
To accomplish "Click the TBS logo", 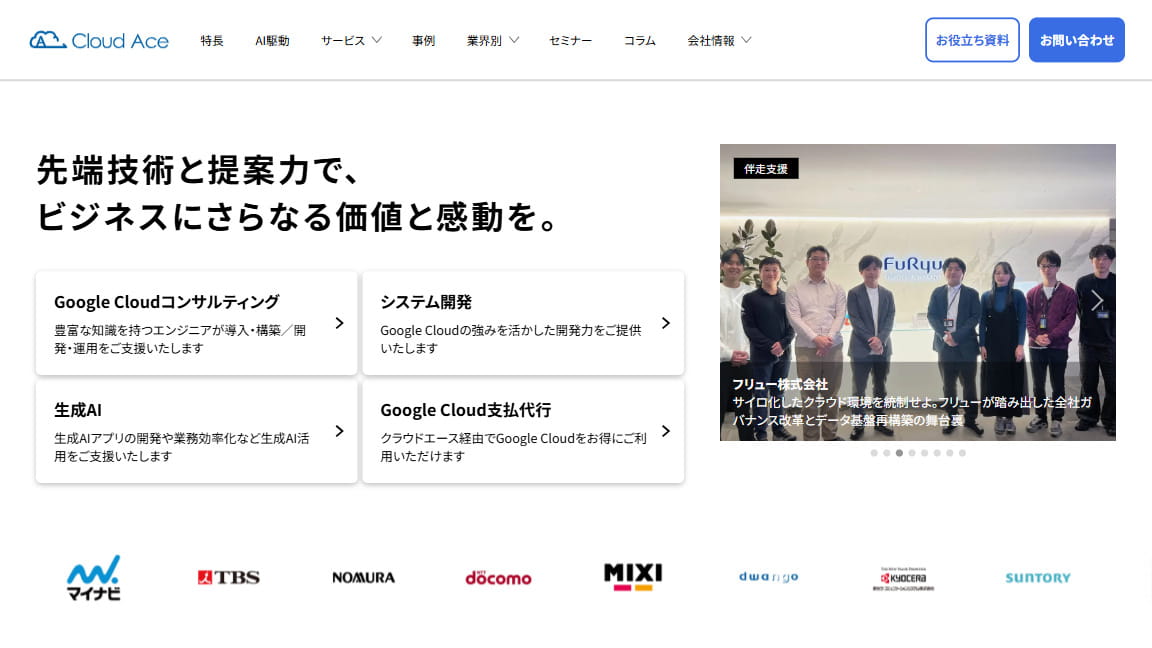I will 228,577.
